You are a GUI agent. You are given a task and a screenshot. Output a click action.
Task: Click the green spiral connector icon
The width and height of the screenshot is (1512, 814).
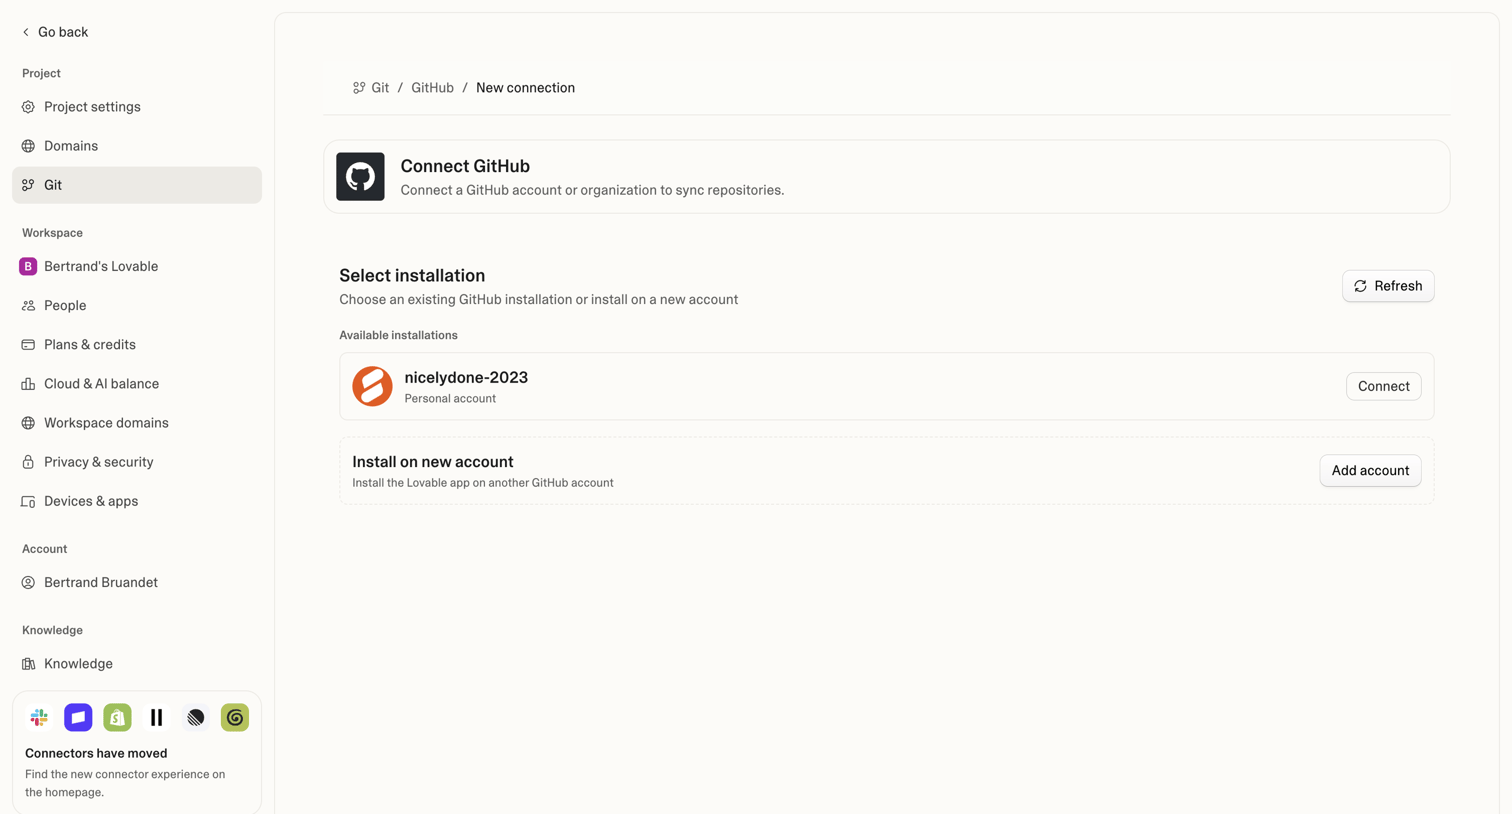[235, 717]
